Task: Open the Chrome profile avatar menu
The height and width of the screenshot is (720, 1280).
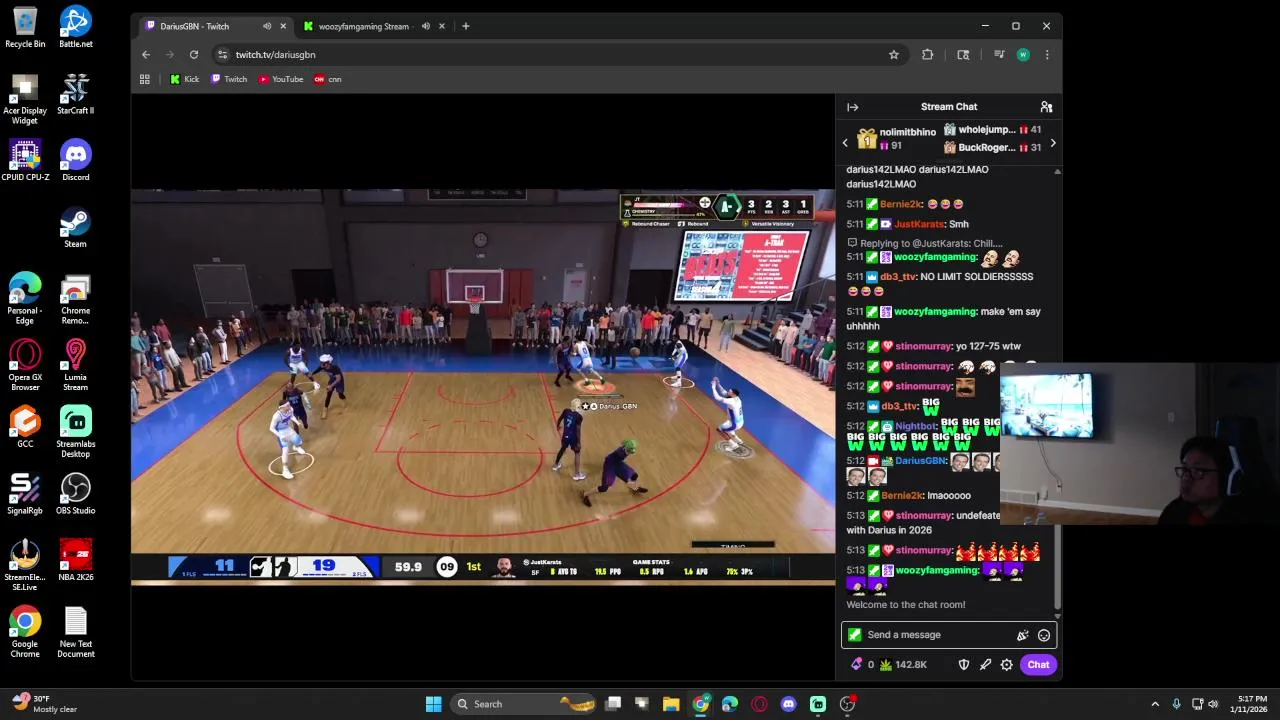Action: pos(1023,55)
